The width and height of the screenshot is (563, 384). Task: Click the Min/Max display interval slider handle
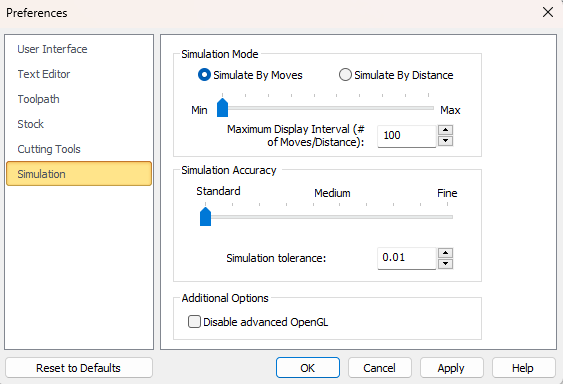(223, 108)
